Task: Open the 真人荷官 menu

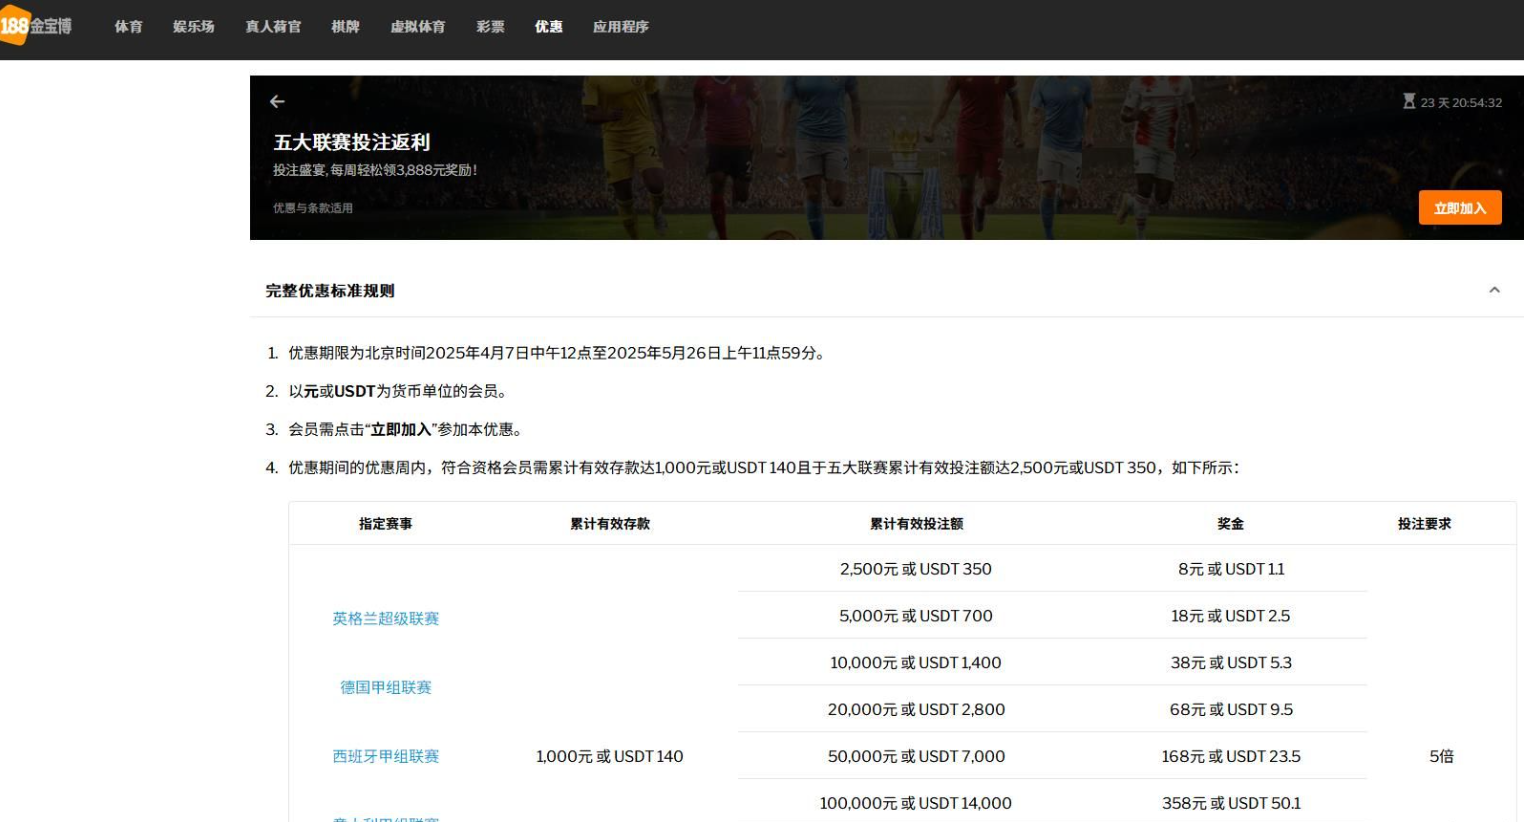Action: coord(273,27)
